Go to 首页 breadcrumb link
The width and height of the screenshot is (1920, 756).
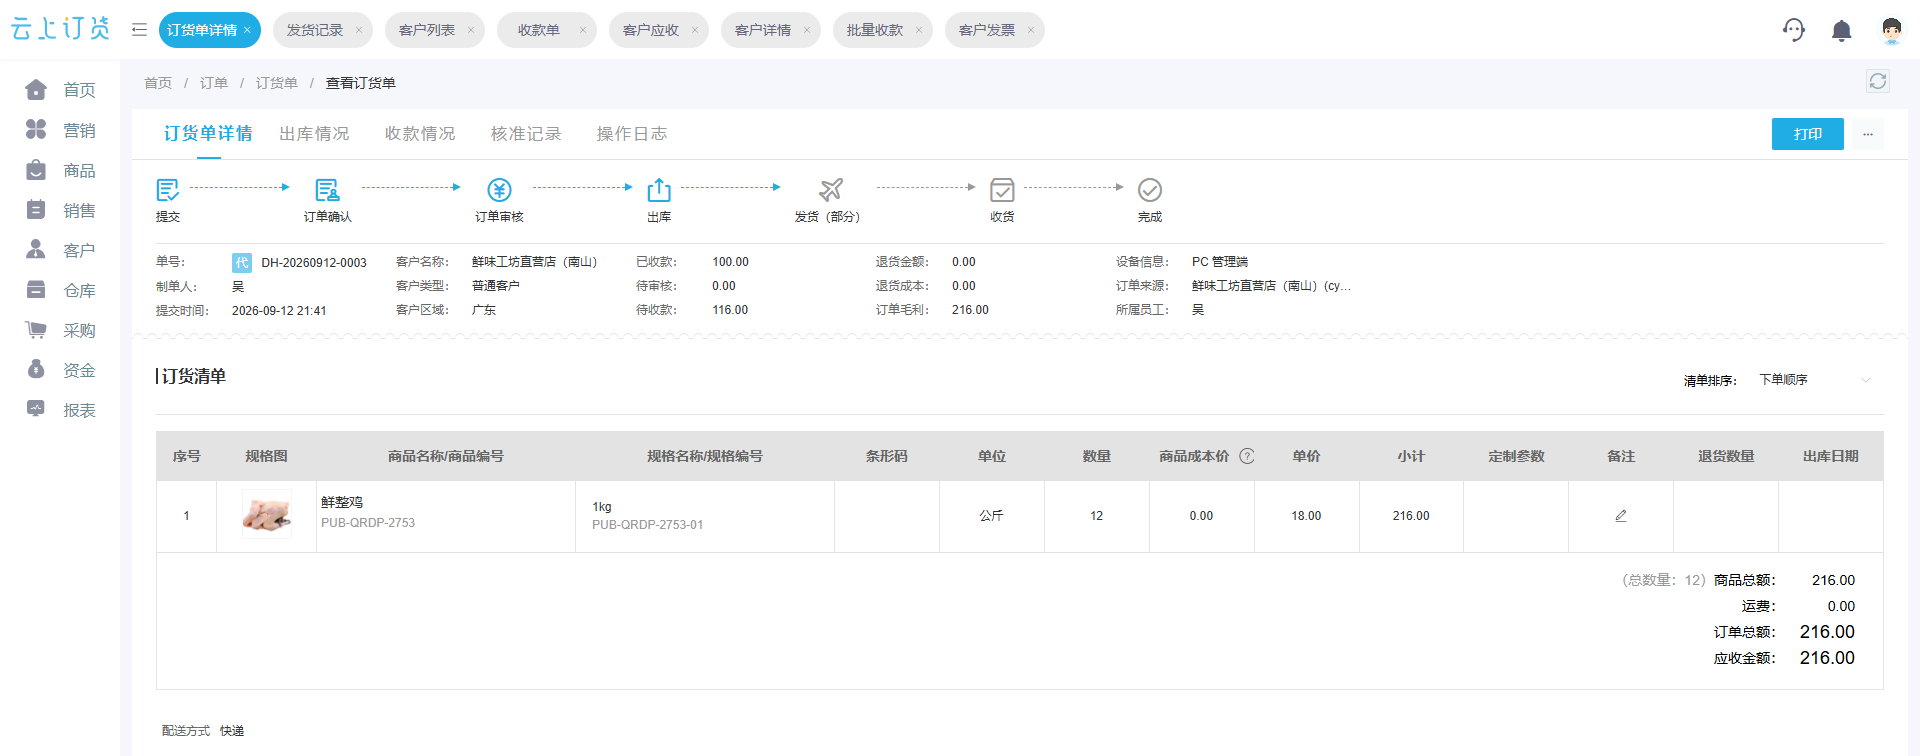(x=158, y=83)
